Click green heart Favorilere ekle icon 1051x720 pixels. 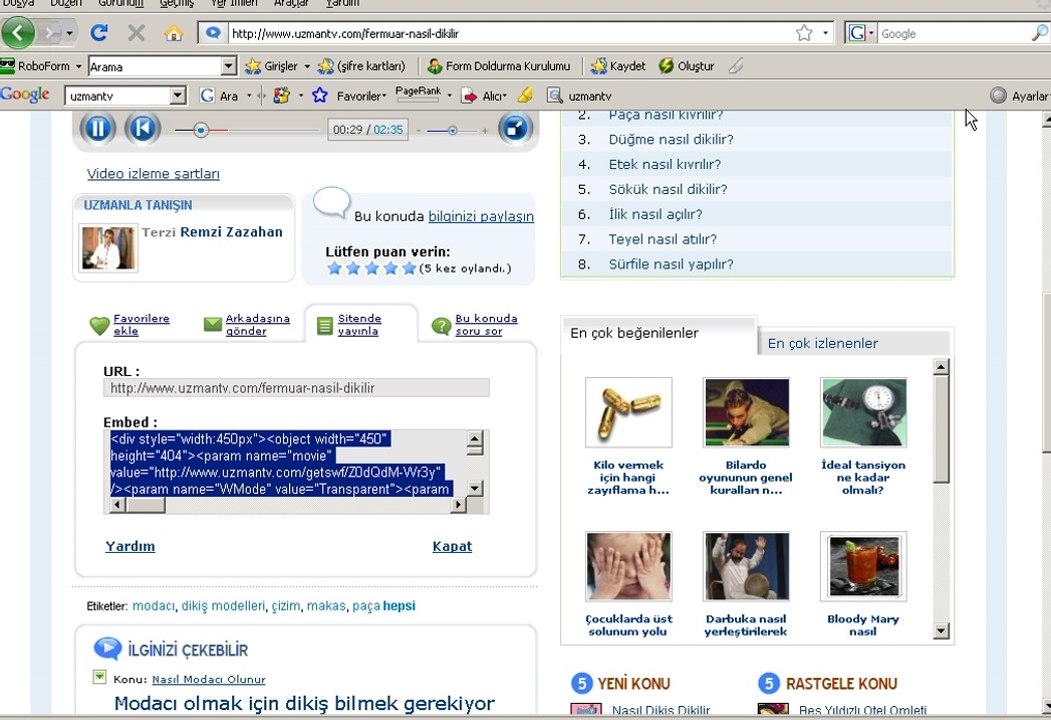coord(99,326)
